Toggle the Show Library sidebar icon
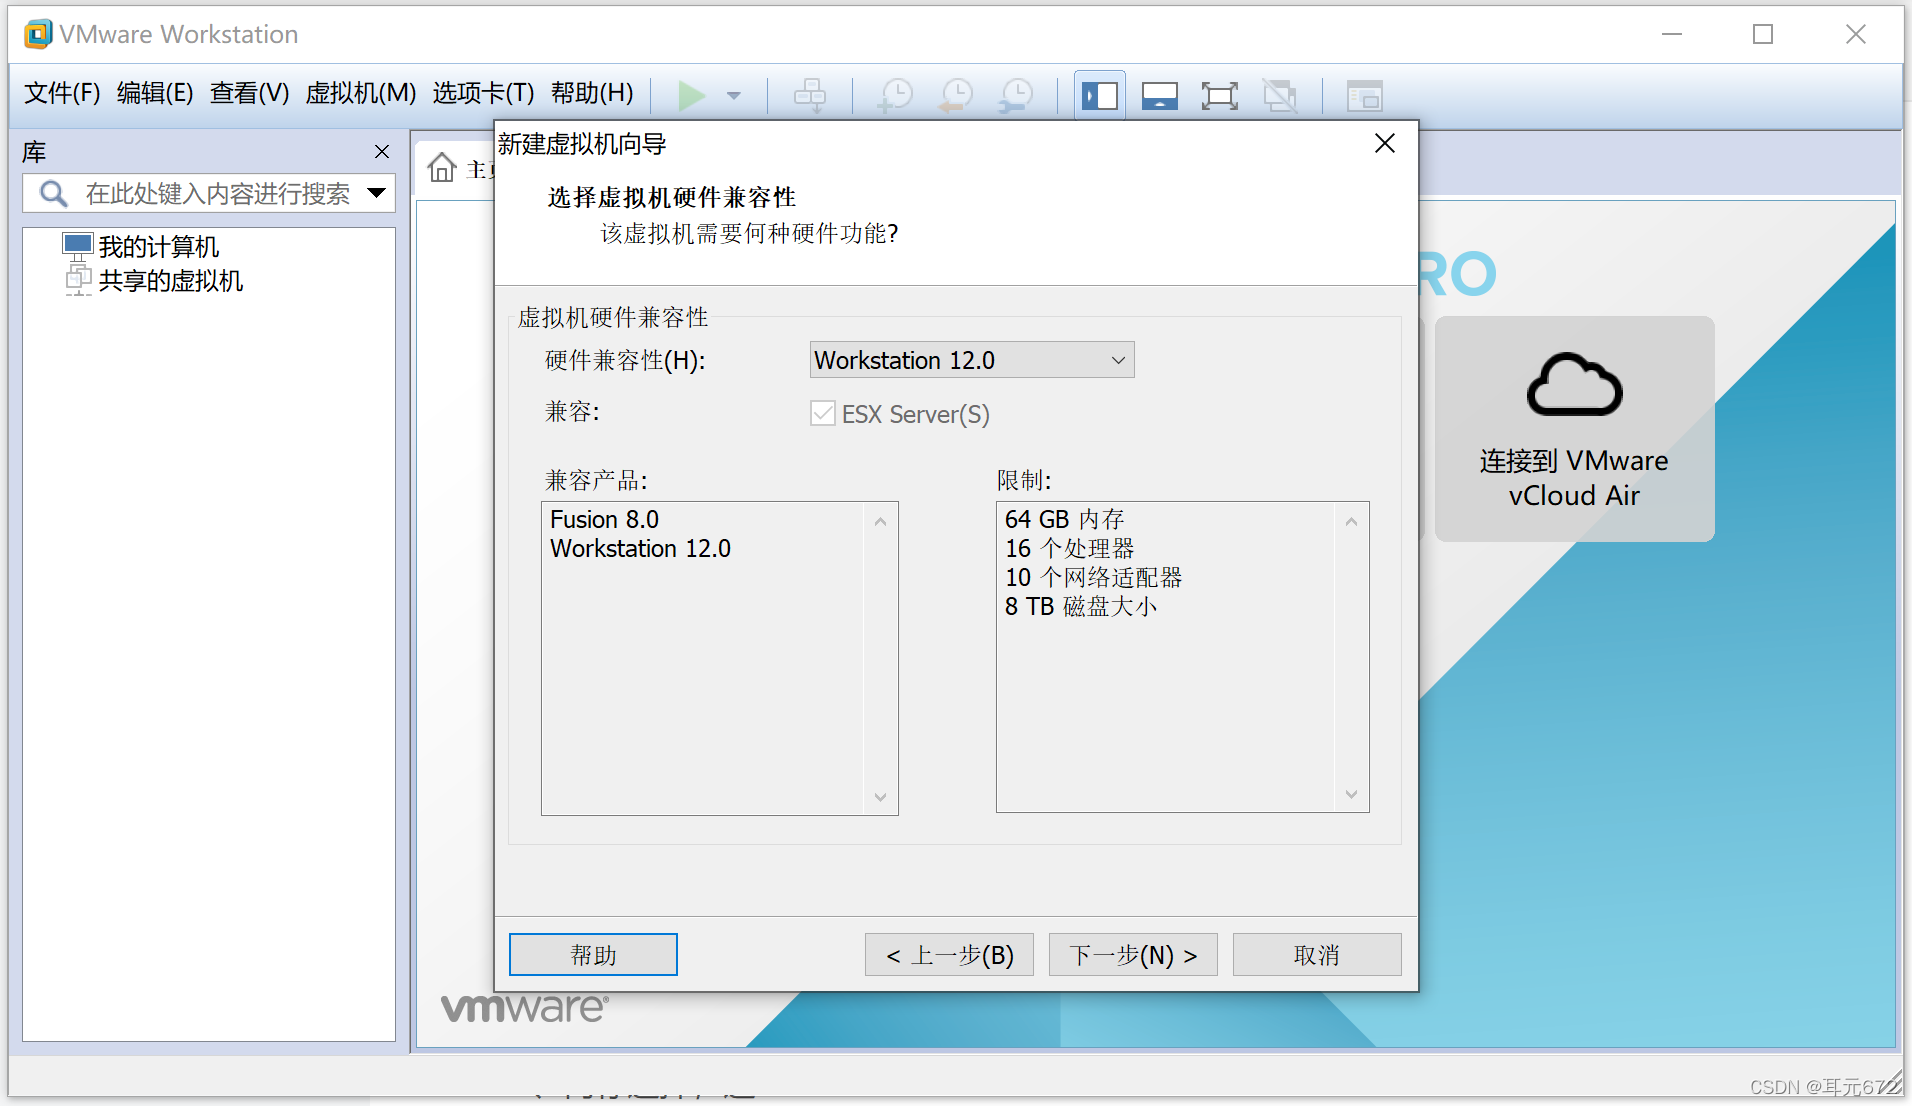Screen dimensions: 1912x1106 tap(1100, 96)
